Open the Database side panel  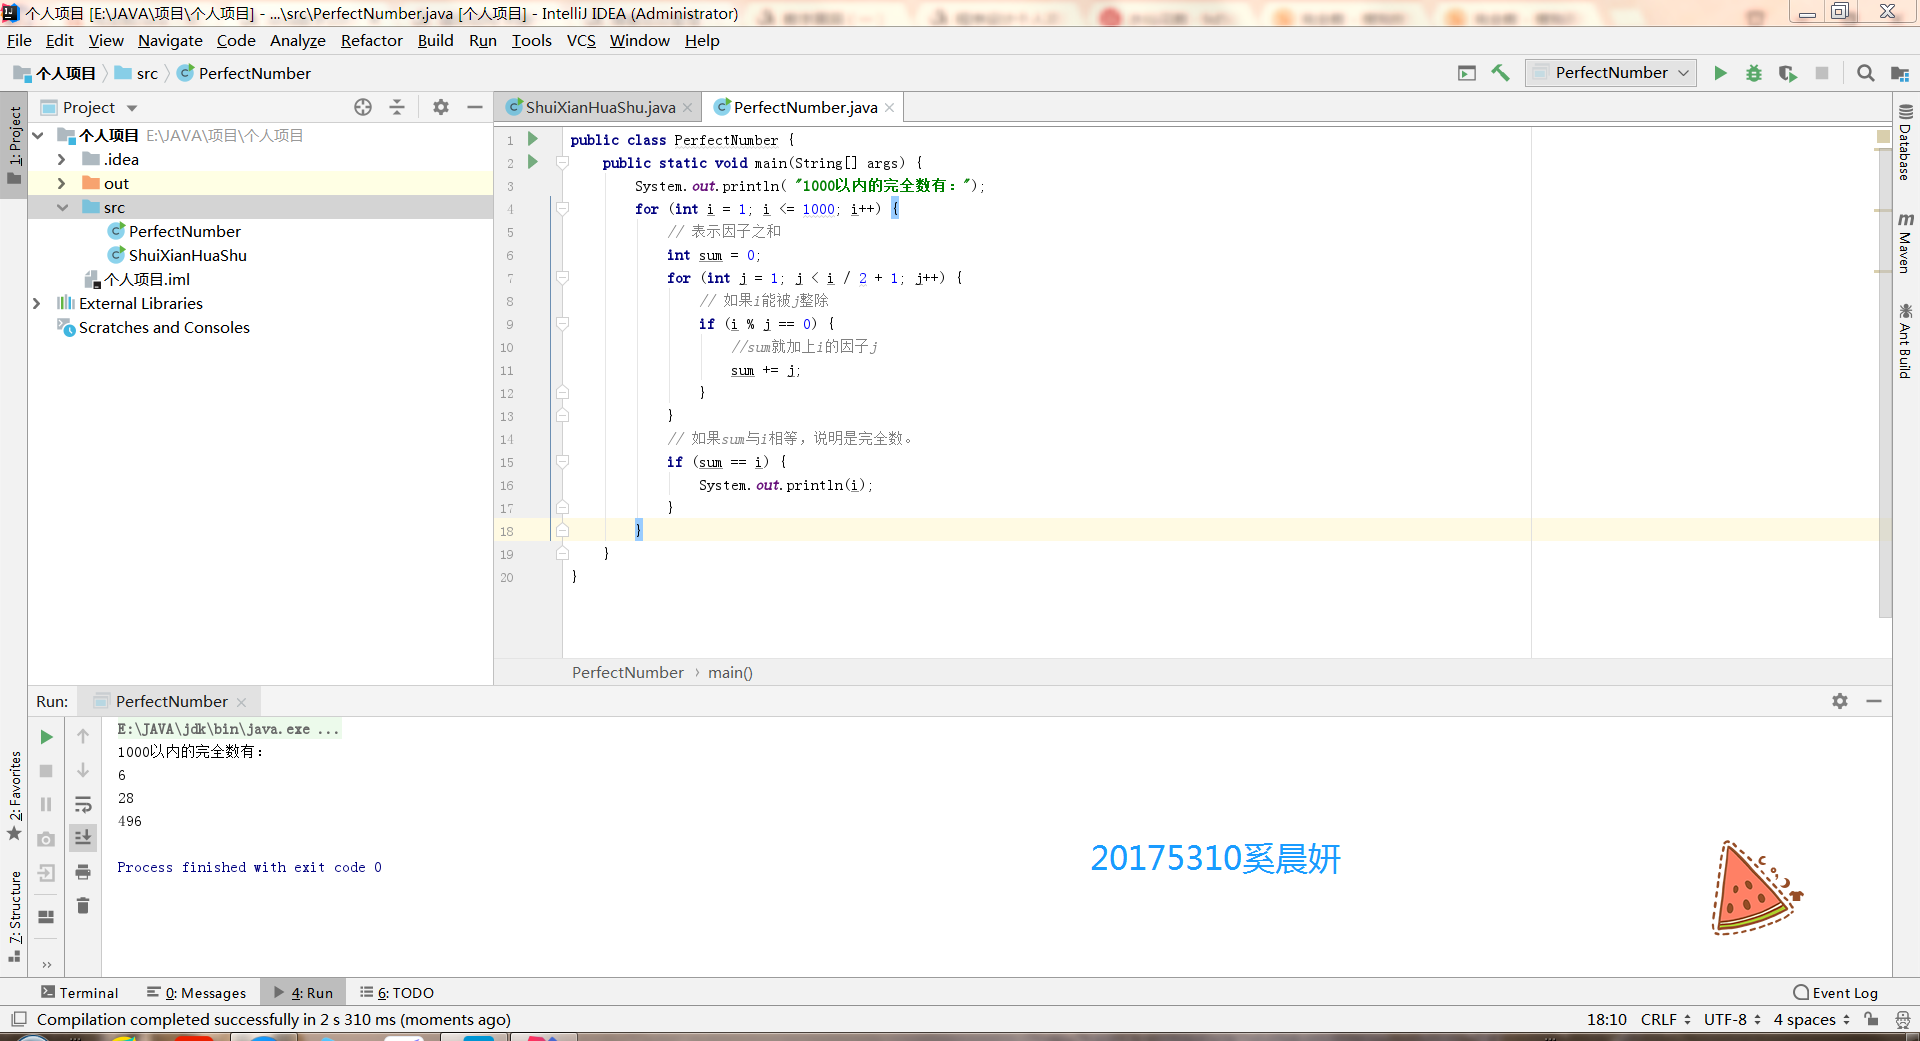[x=1905, y=142]
